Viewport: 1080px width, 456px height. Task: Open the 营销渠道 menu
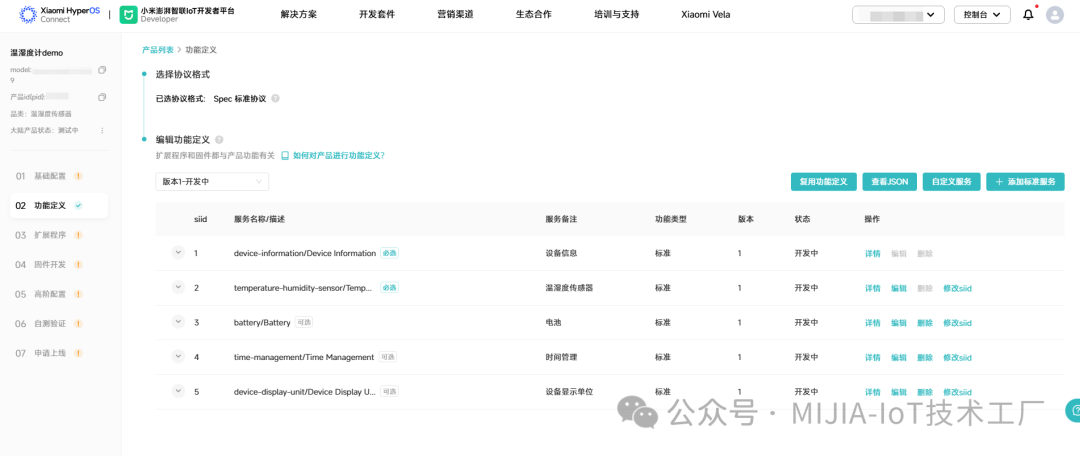[455, 14]
